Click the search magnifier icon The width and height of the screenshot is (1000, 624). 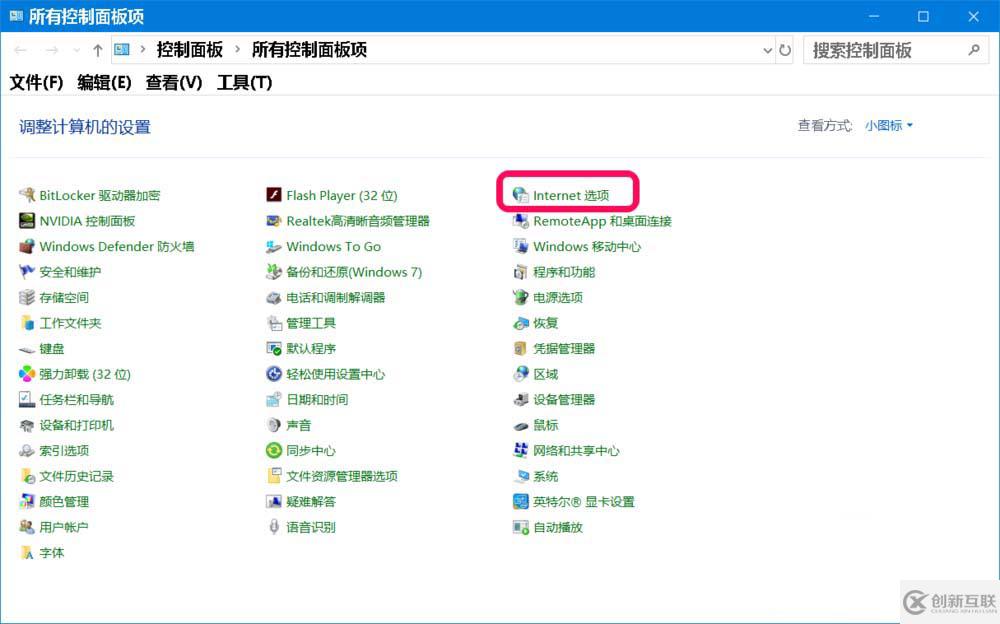tap(974, 49)
